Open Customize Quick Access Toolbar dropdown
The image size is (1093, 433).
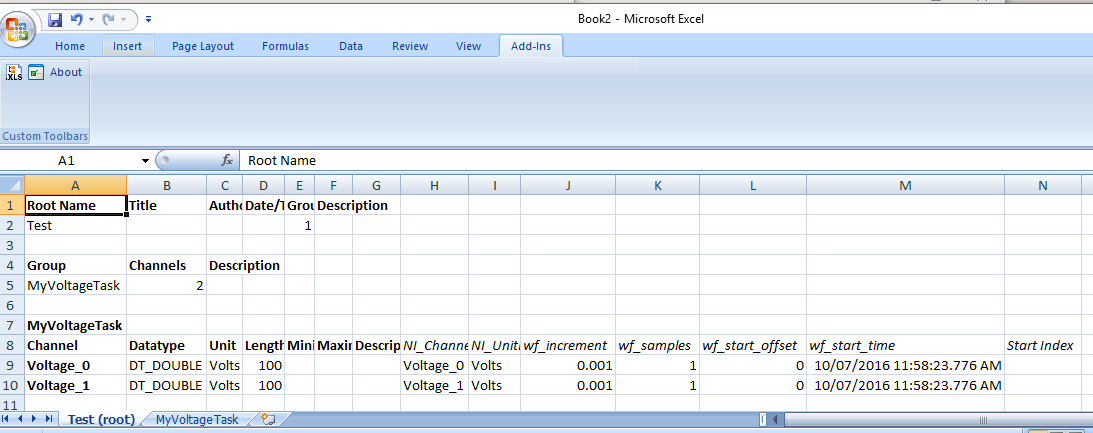pos(148,20)
